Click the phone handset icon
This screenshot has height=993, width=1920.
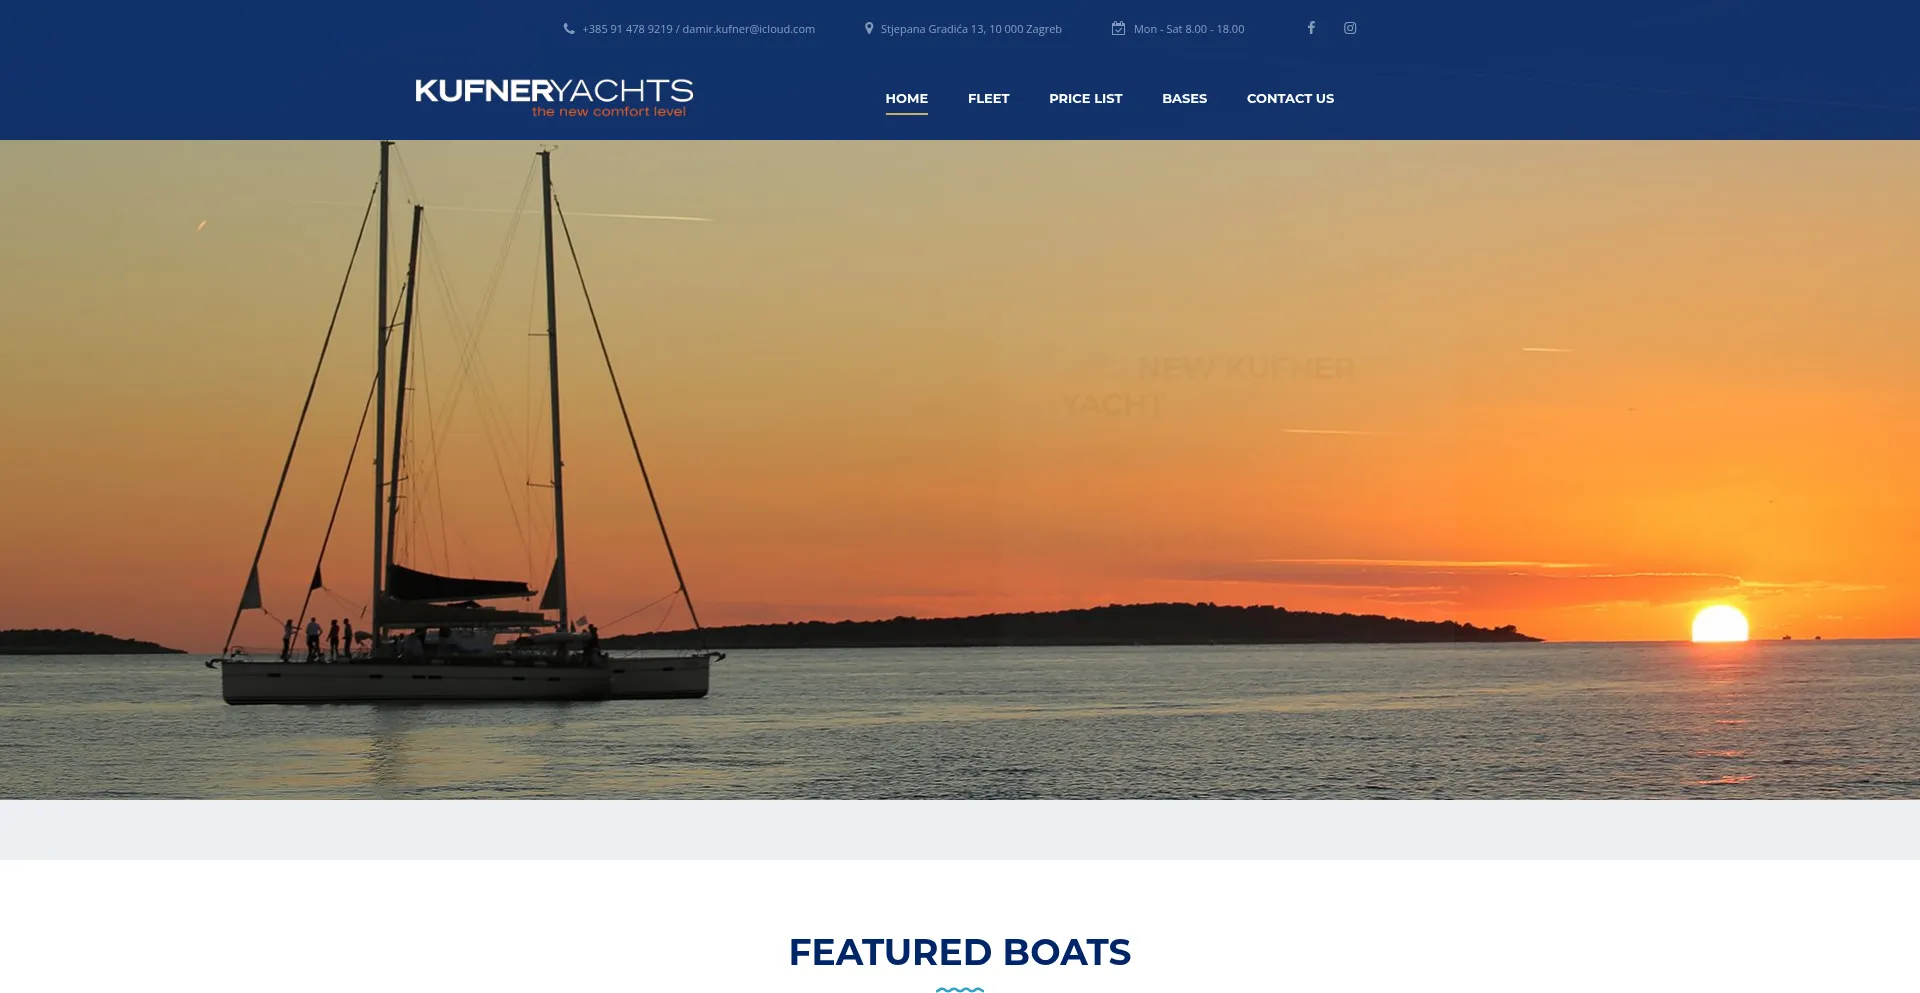(x=569, y=29)
